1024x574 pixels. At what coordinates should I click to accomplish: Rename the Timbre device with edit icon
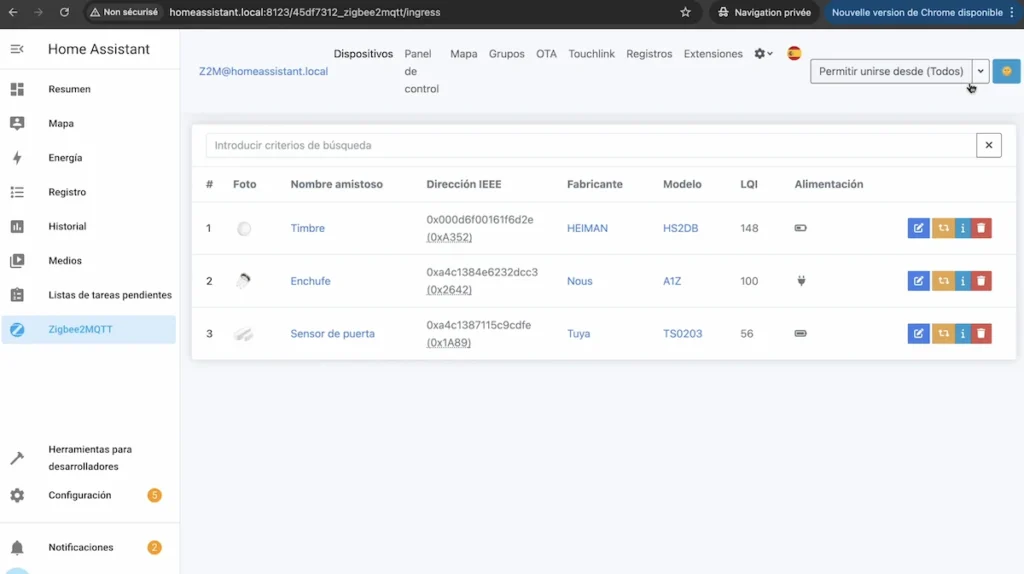tap(918, 228)
